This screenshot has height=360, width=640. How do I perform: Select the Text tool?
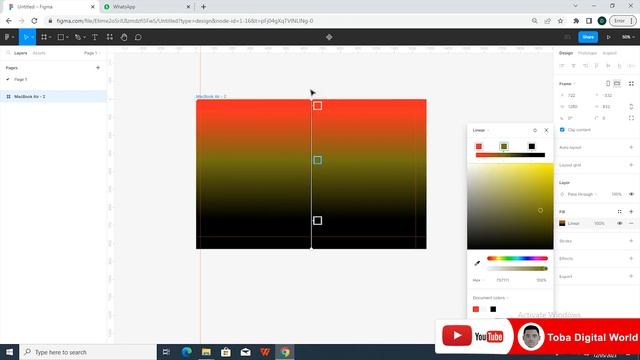(x=95, y=37)
